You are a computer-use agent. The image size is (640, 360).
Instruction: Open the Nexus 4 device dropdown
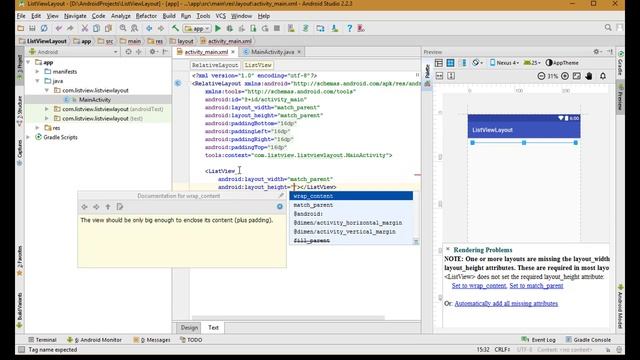tap(504, 62)
